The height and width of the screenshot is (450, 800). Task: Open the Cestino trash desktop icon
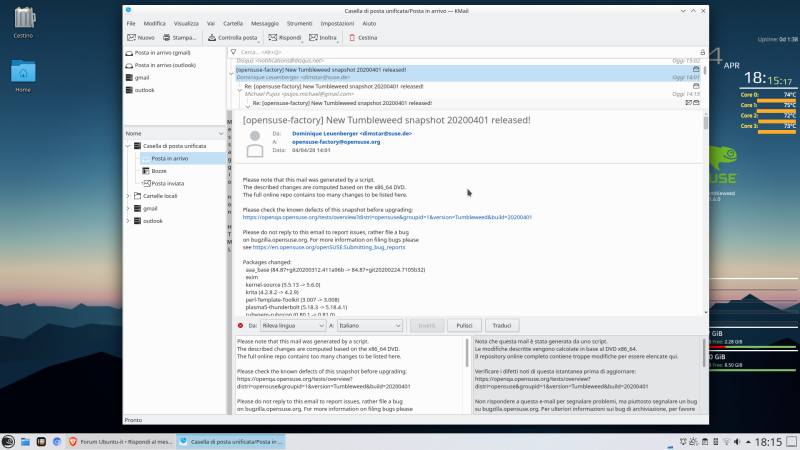pos(23,23)
